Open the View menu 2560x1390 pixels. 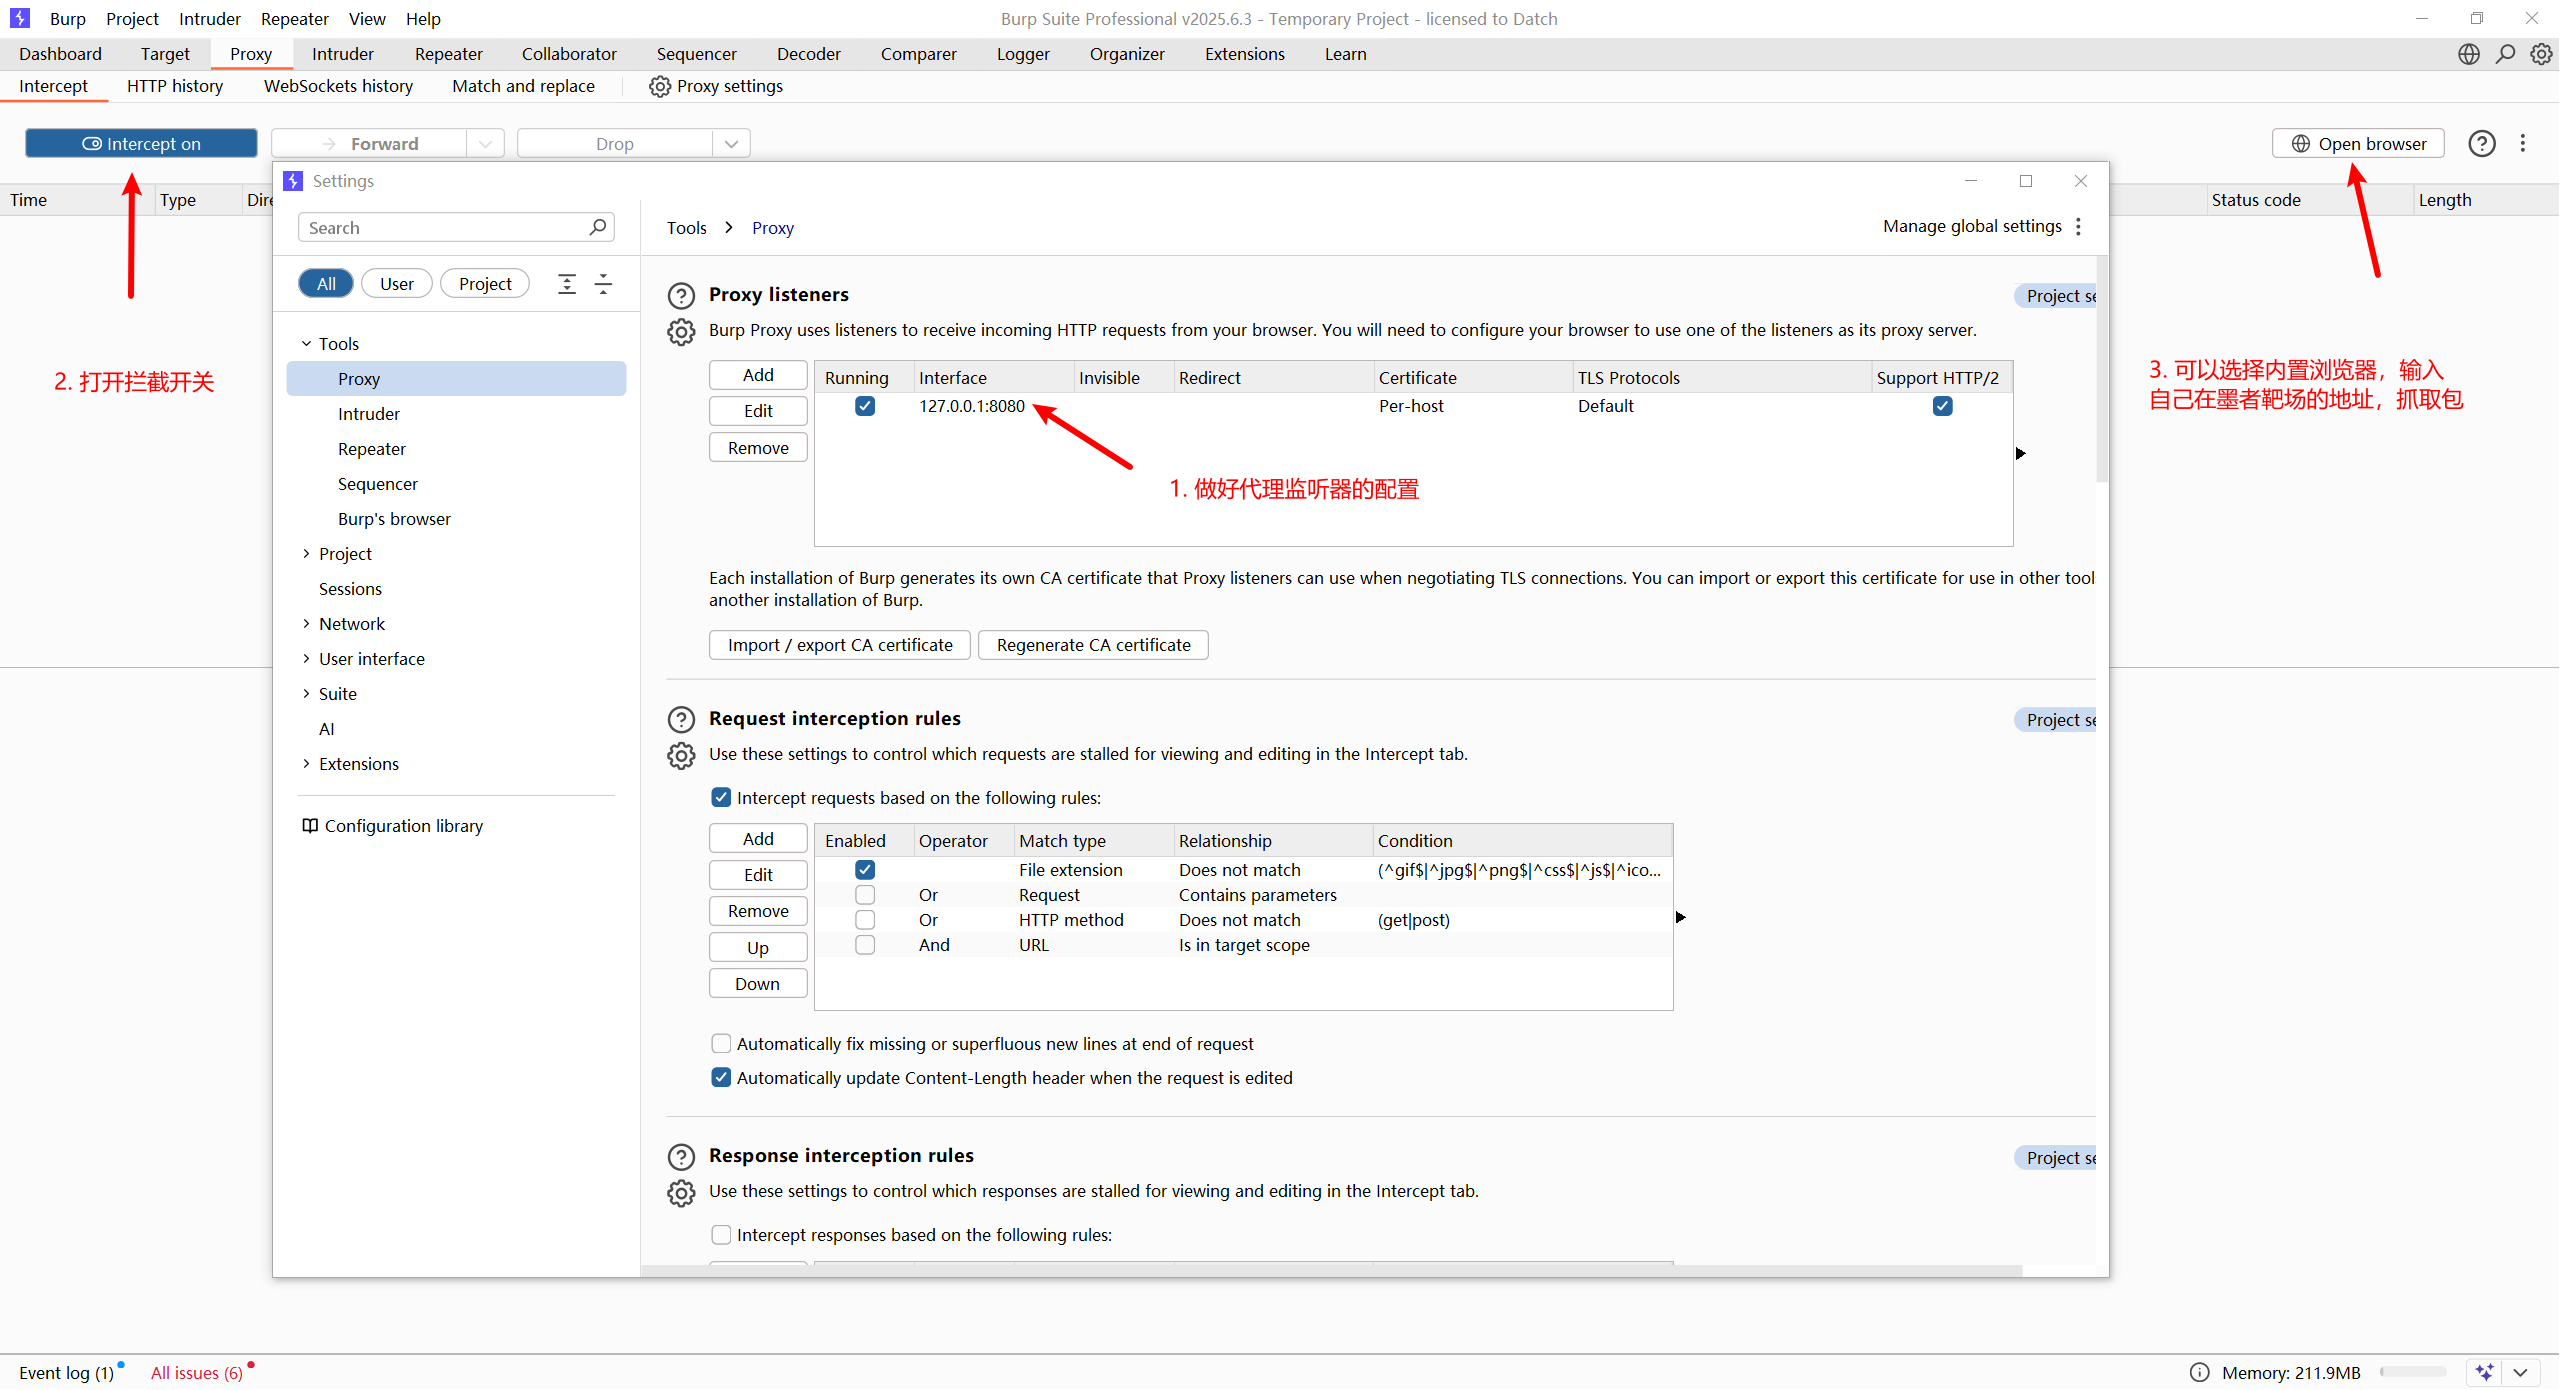tap(367, 18)
